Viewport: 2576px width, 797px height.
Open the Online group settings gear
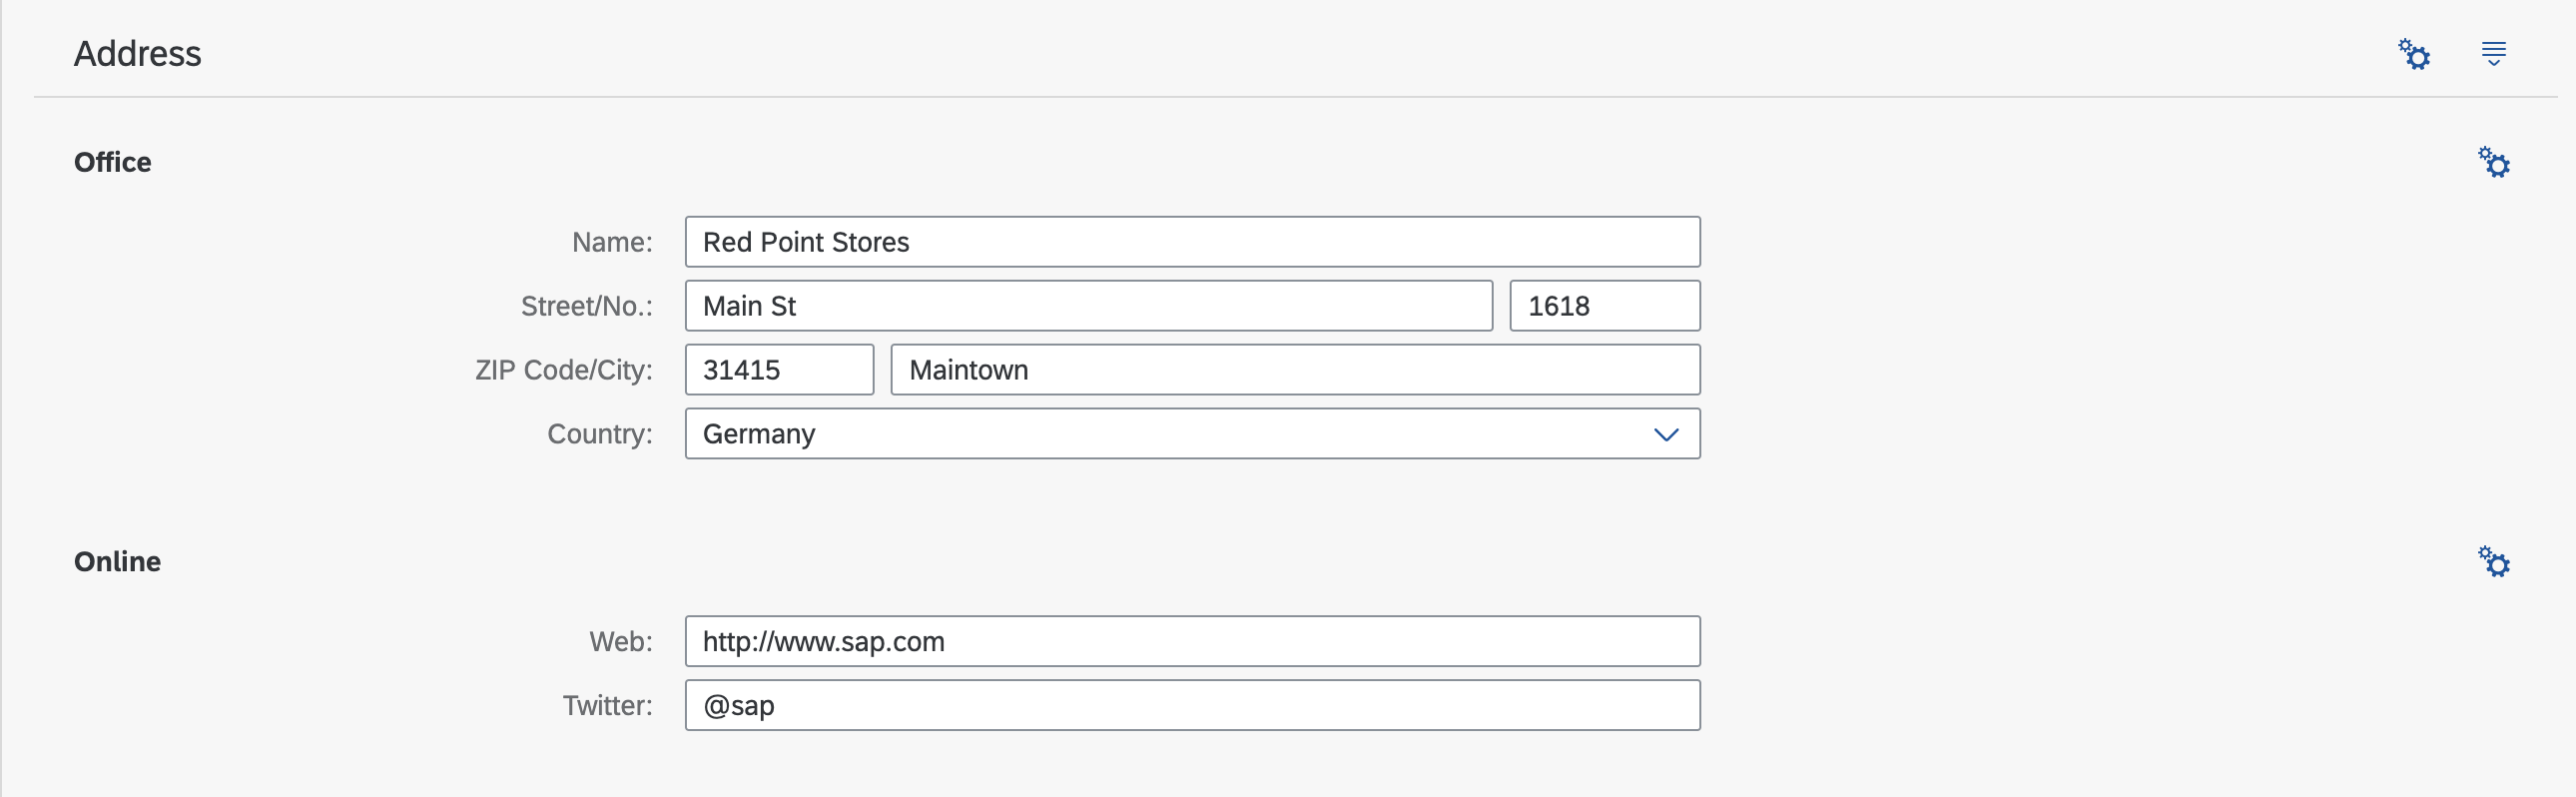coord(2494,561)
